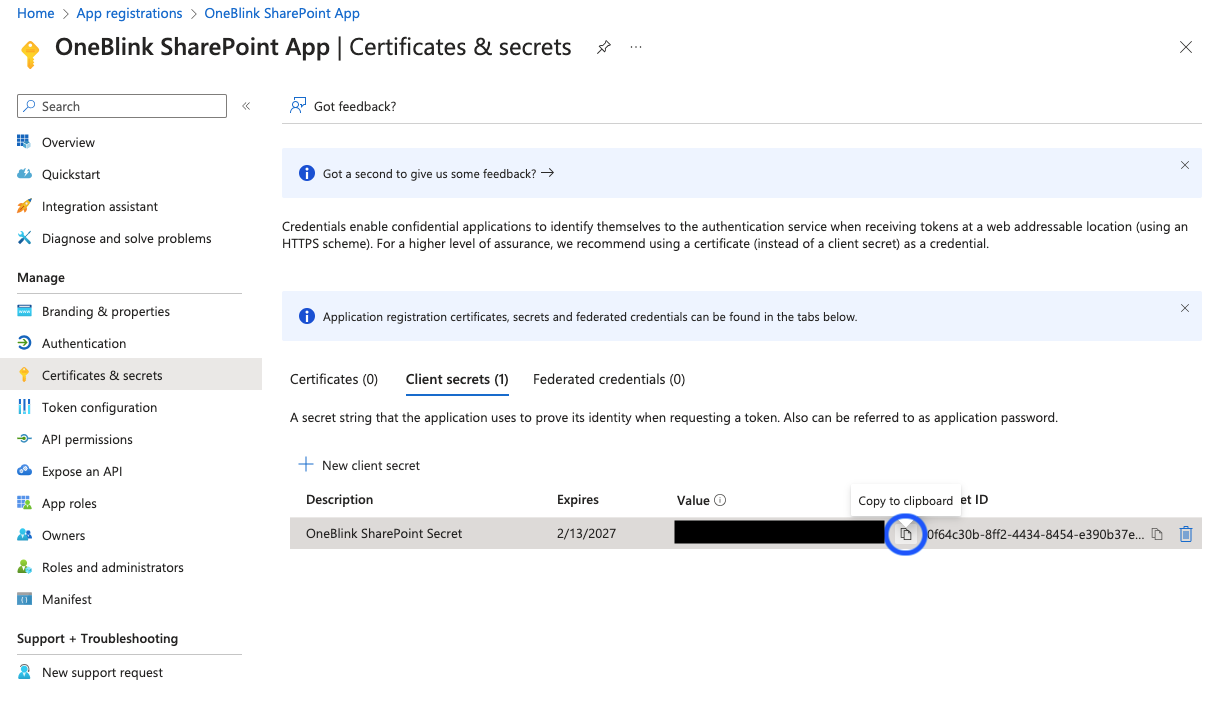This screenshot has height=706, width=1218.
Task: Go to Home breadcrumb
Action: (36, 13)
